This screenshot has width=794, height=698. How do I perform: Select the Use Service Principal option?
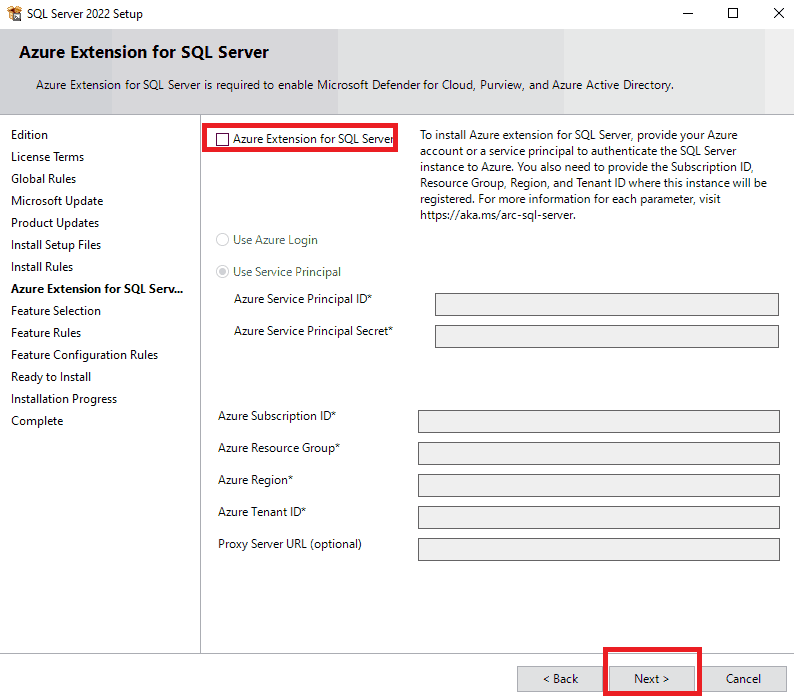[223, 272]
